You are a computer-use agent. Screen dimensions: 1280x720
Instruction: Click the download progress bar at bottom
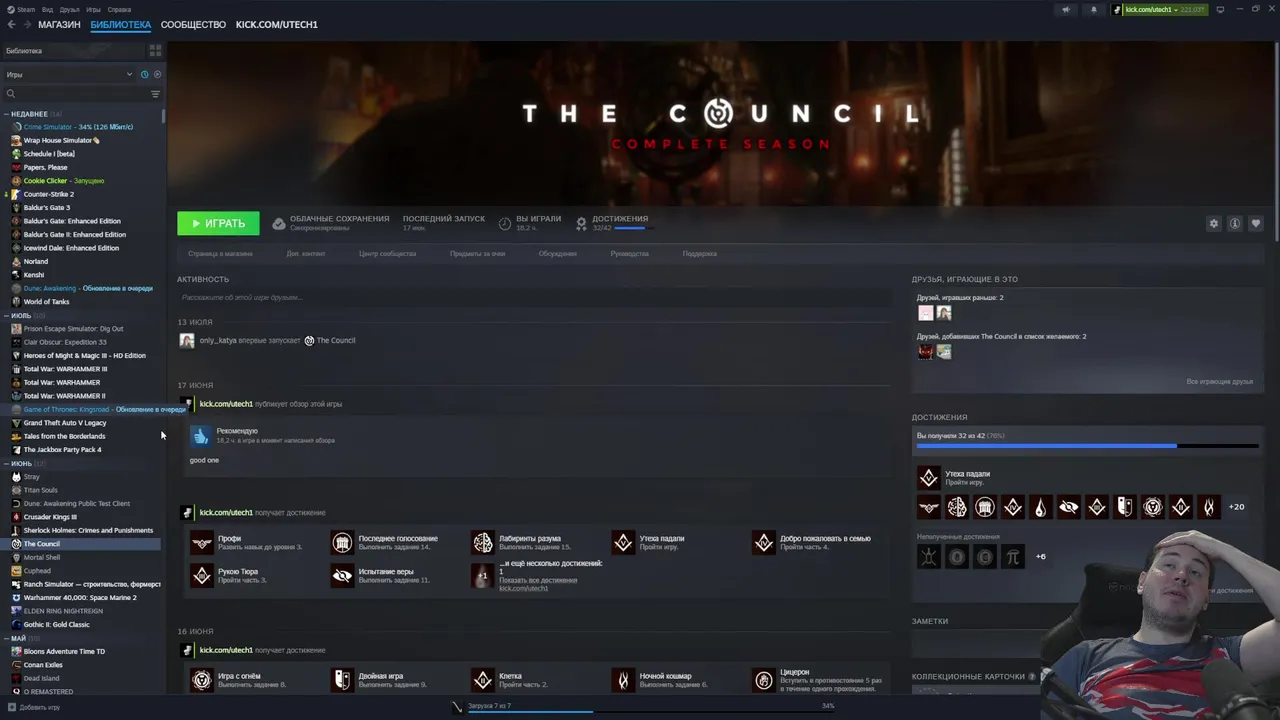[652, 711]
